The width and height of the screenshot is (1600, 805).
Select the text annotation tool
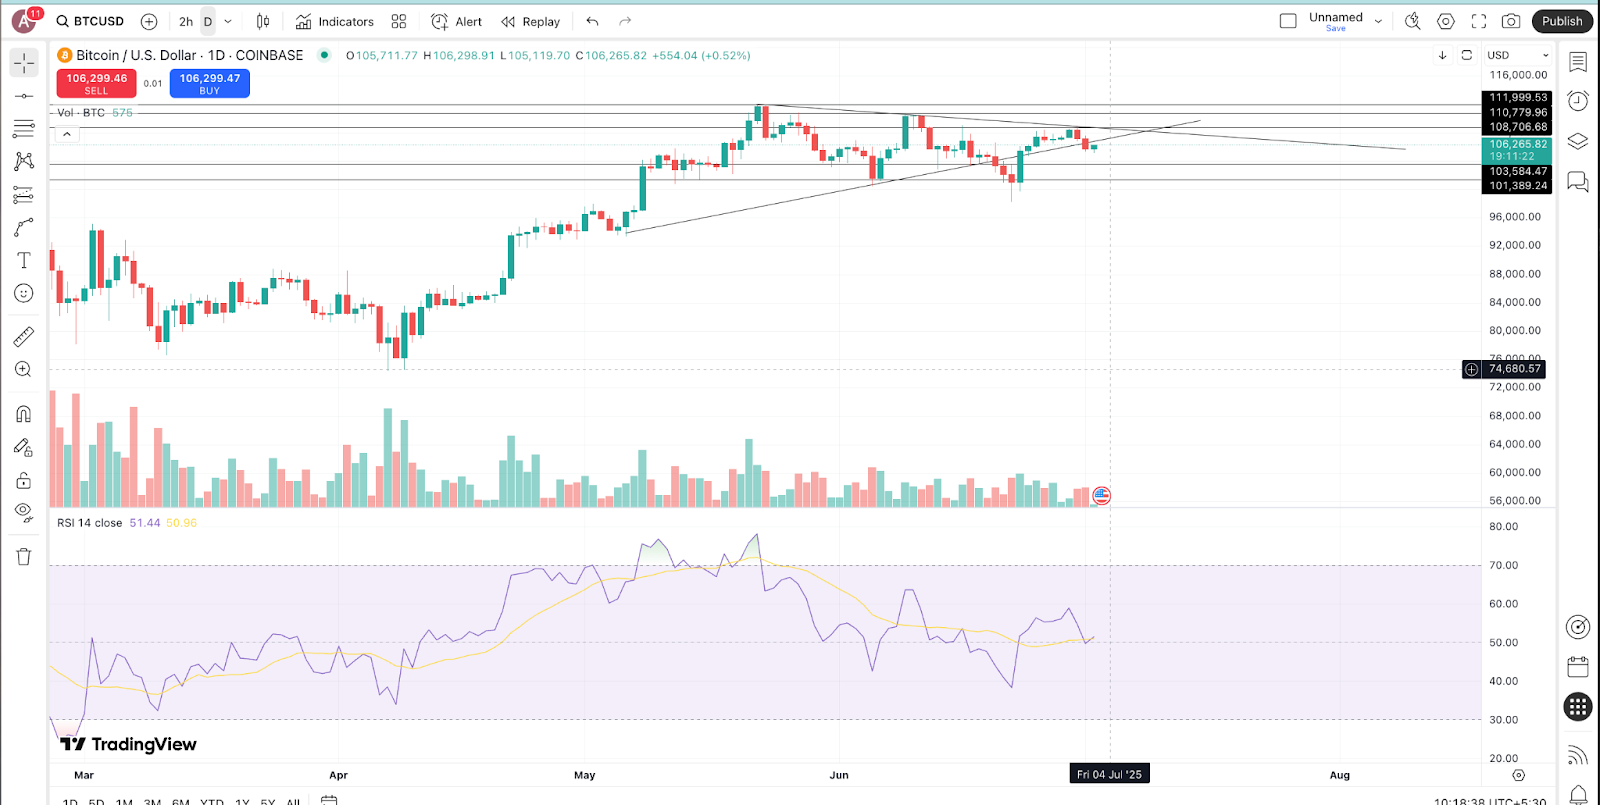[x=24, y=260]
